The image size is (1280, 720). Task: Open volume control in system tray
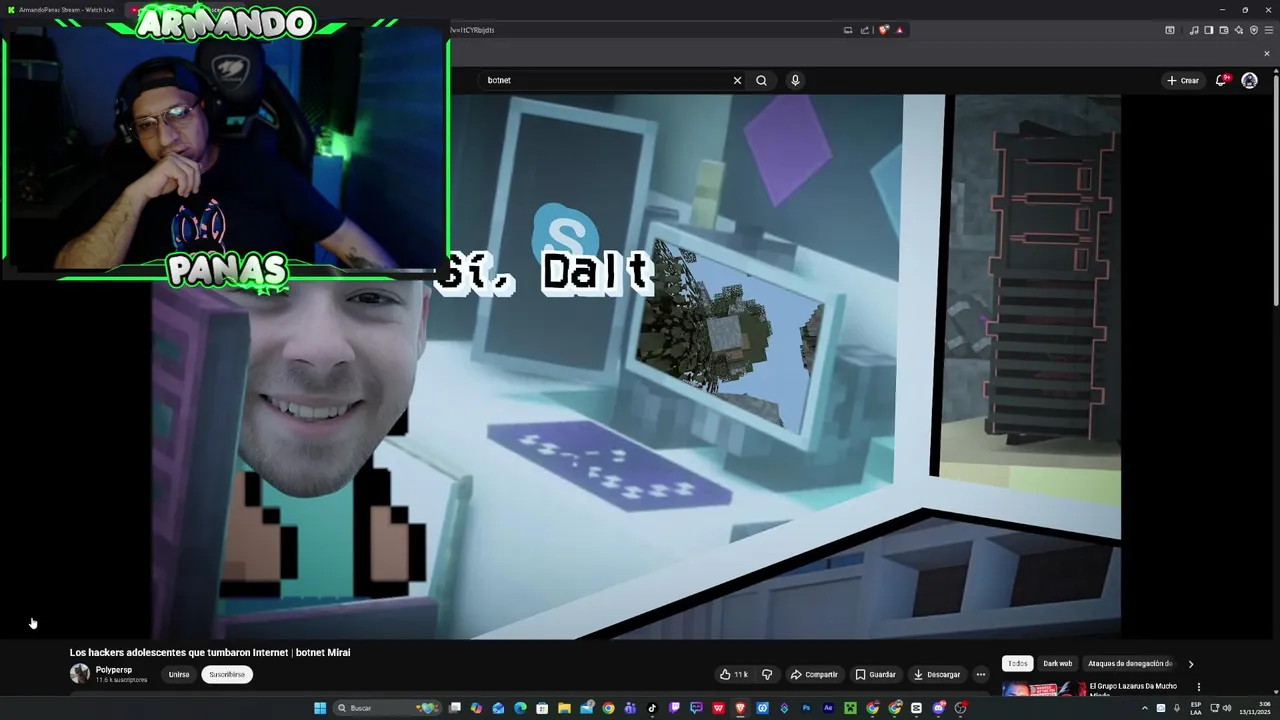point(1227,708)
